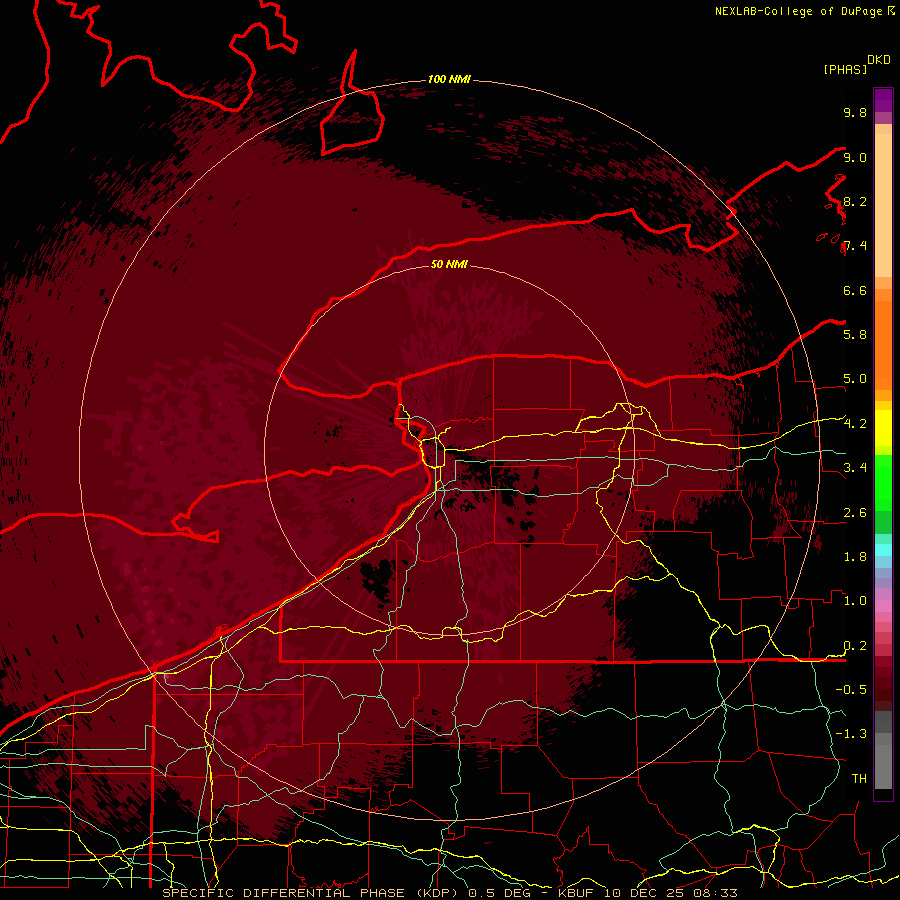
Task: Click the 100 NMI range ring label
Action: 449,79
